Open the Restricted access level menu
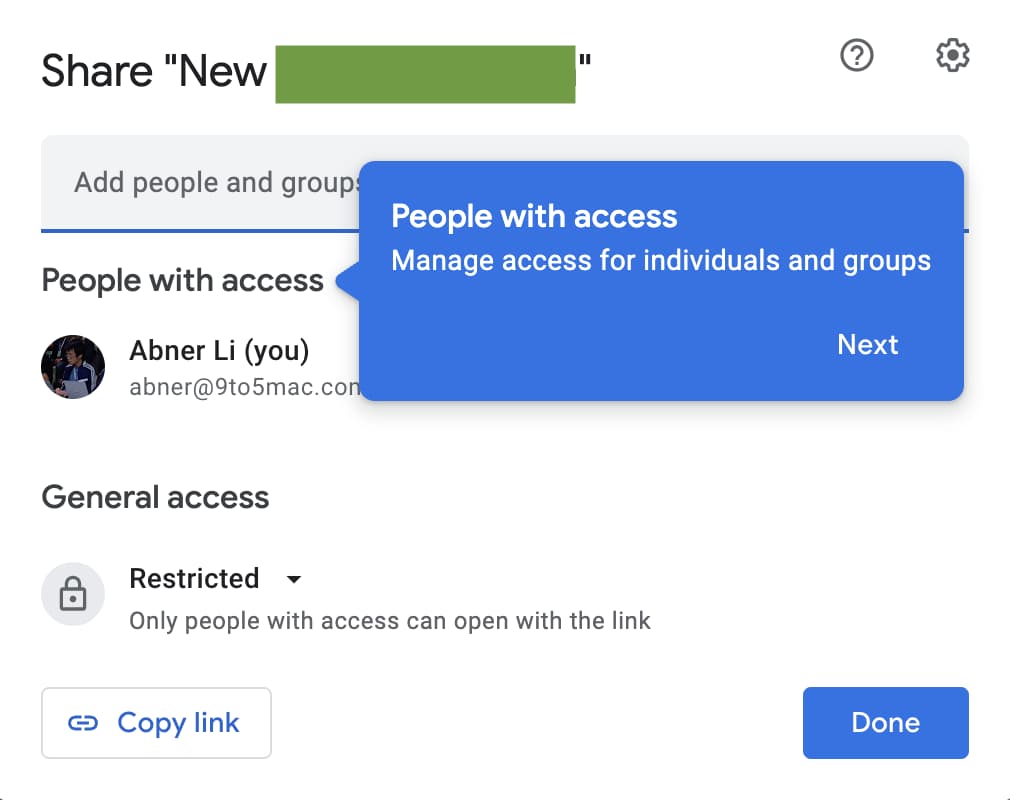 coord(195,579)
